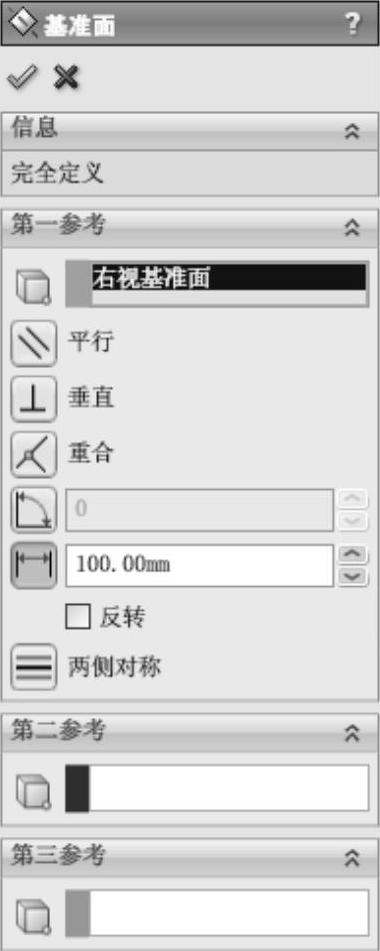The width and height of the screenshot is (380, 951).
Task: Activate the 第二参考 selection box
Action: pos(217,788)
